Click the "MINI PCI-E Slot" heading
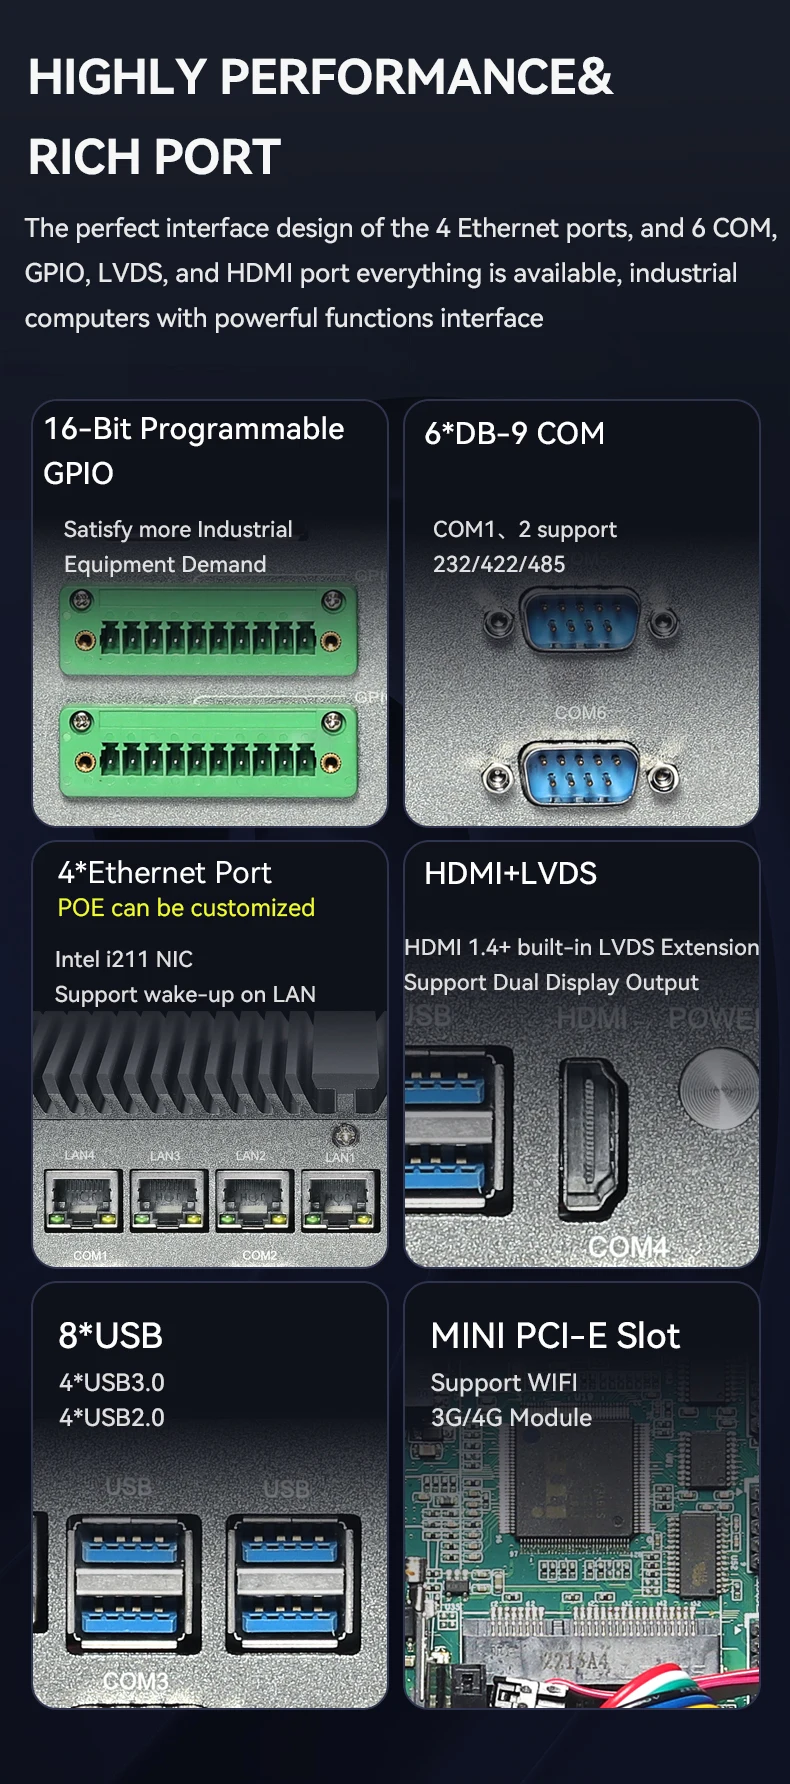The width and height of the screenshot is (790, 1784). [x=555, y=1336]
